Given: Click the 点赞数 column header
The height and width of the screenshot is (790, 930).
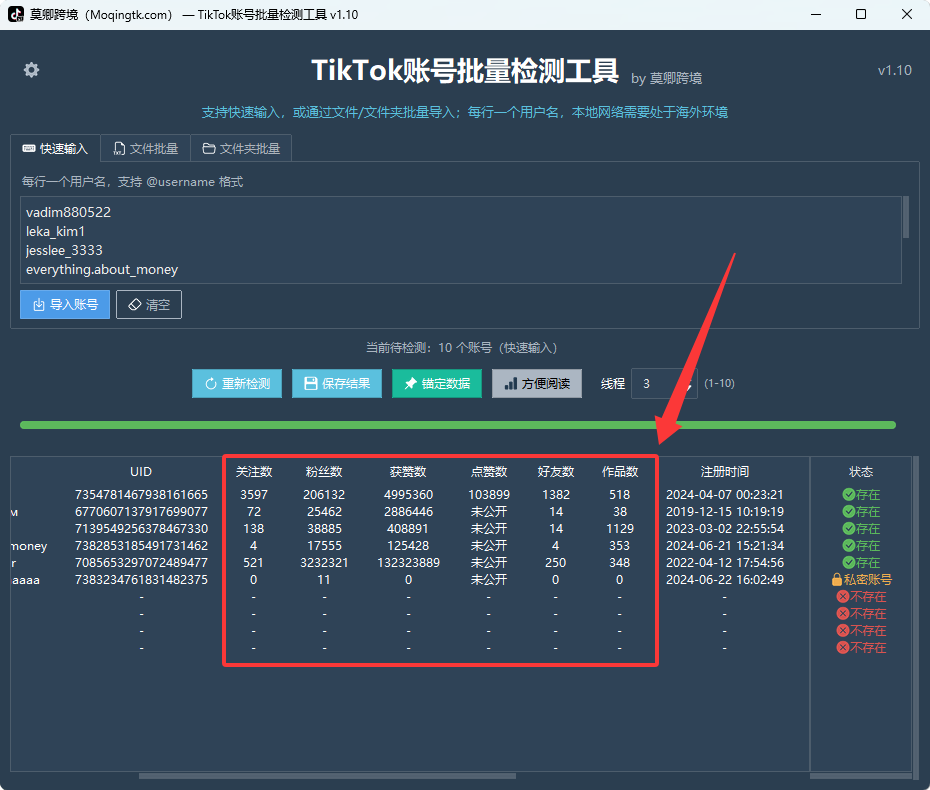Looking at the screenshot, I should [489, 472].
